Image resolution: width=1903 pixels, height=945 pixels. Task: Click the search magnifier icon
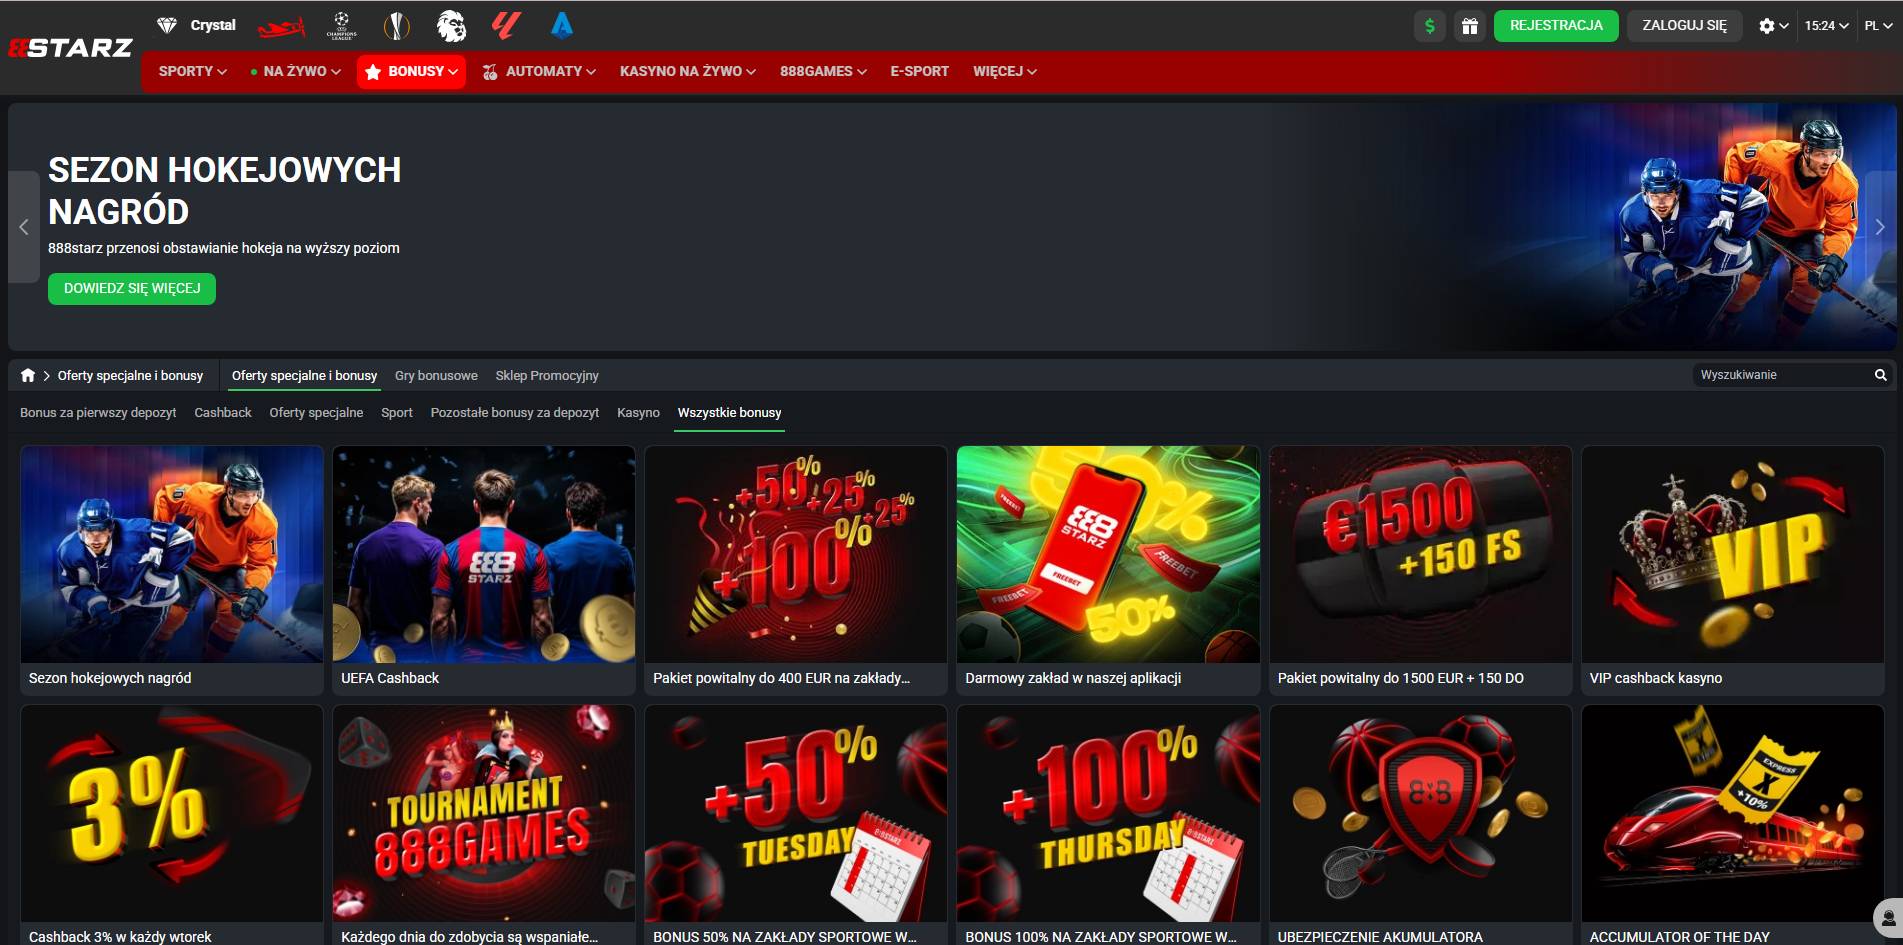coord(1880,375)
